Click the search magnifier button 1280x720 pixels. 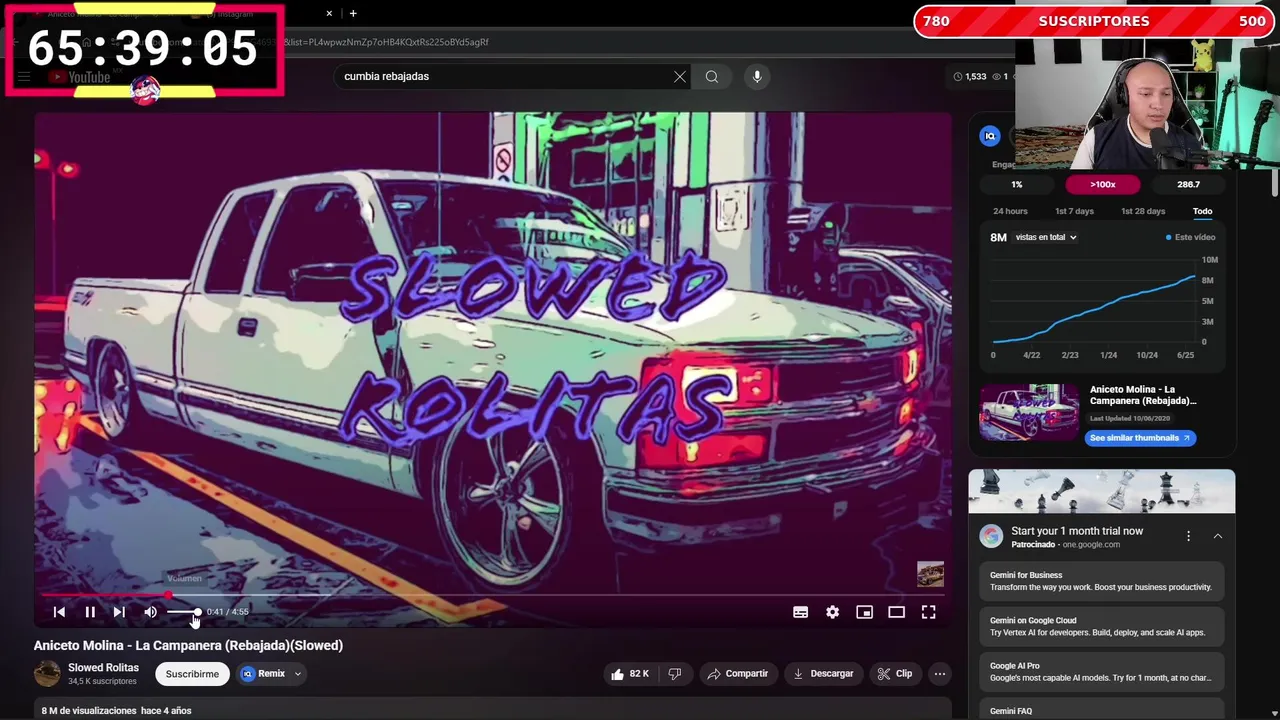(x=712, y=76)
